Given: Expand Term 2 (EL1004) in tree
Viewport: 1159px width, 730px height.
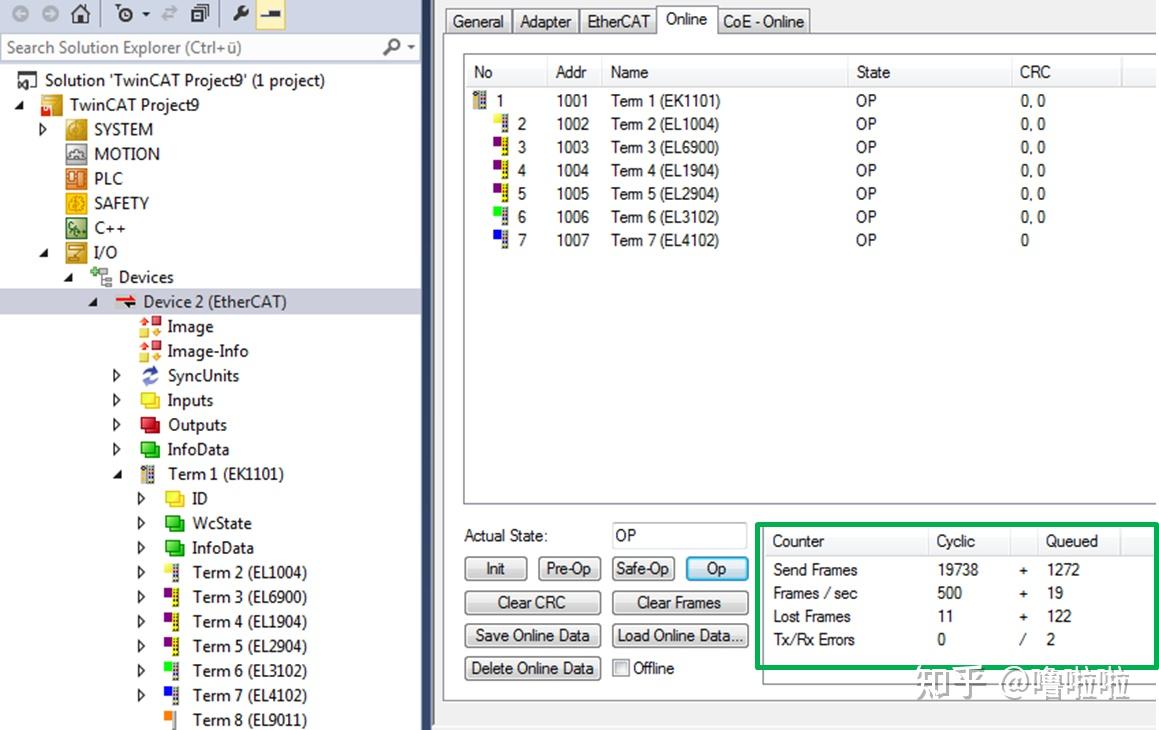Looking at the screenshot, I should coord(141,572).
